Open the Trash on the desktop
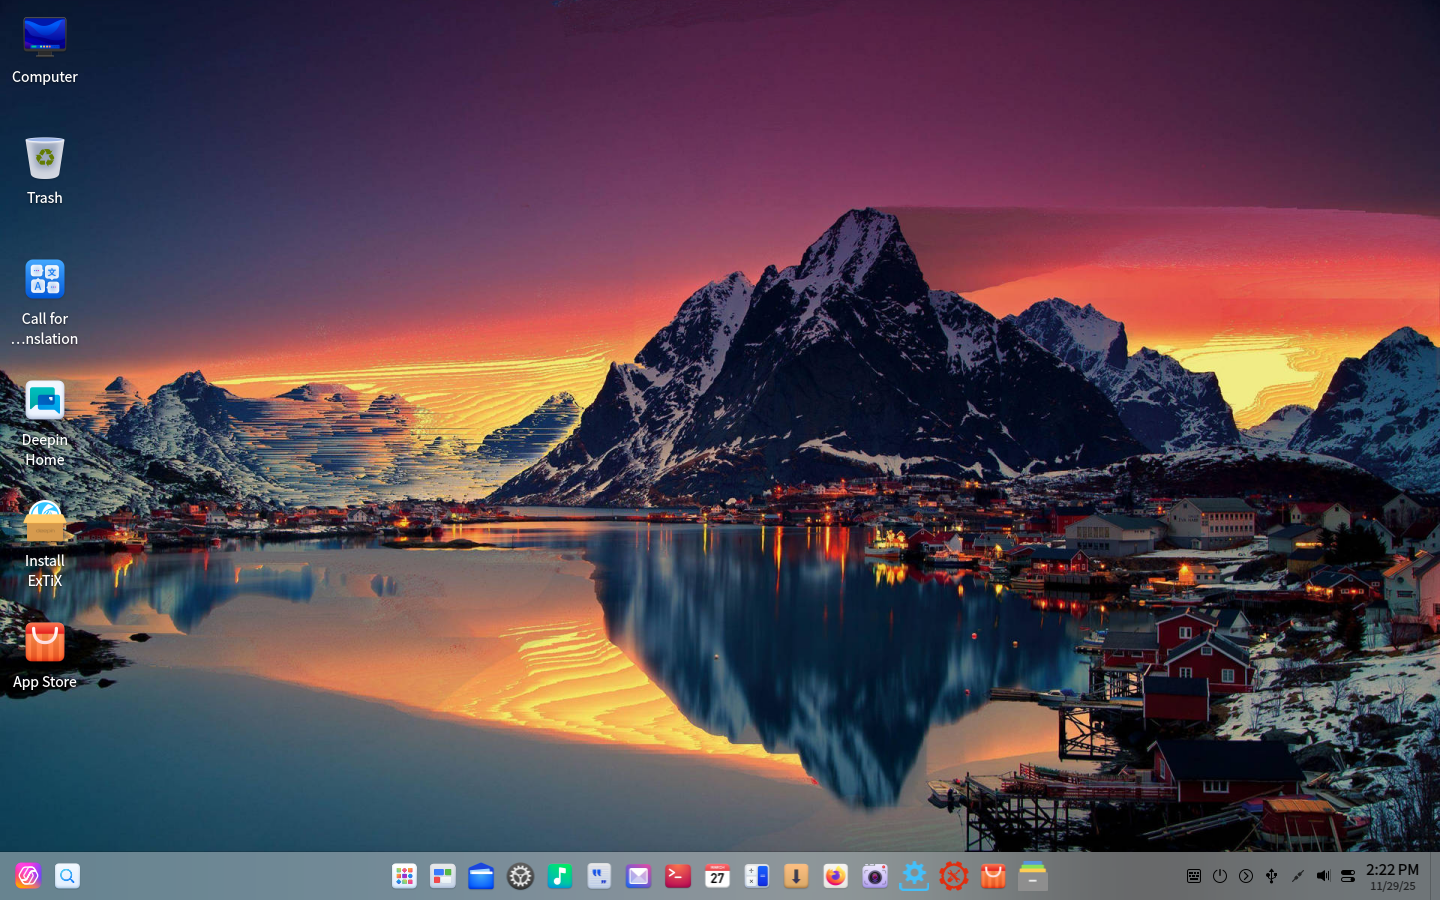Screen dimensions: 1440x900 (45, 159)
